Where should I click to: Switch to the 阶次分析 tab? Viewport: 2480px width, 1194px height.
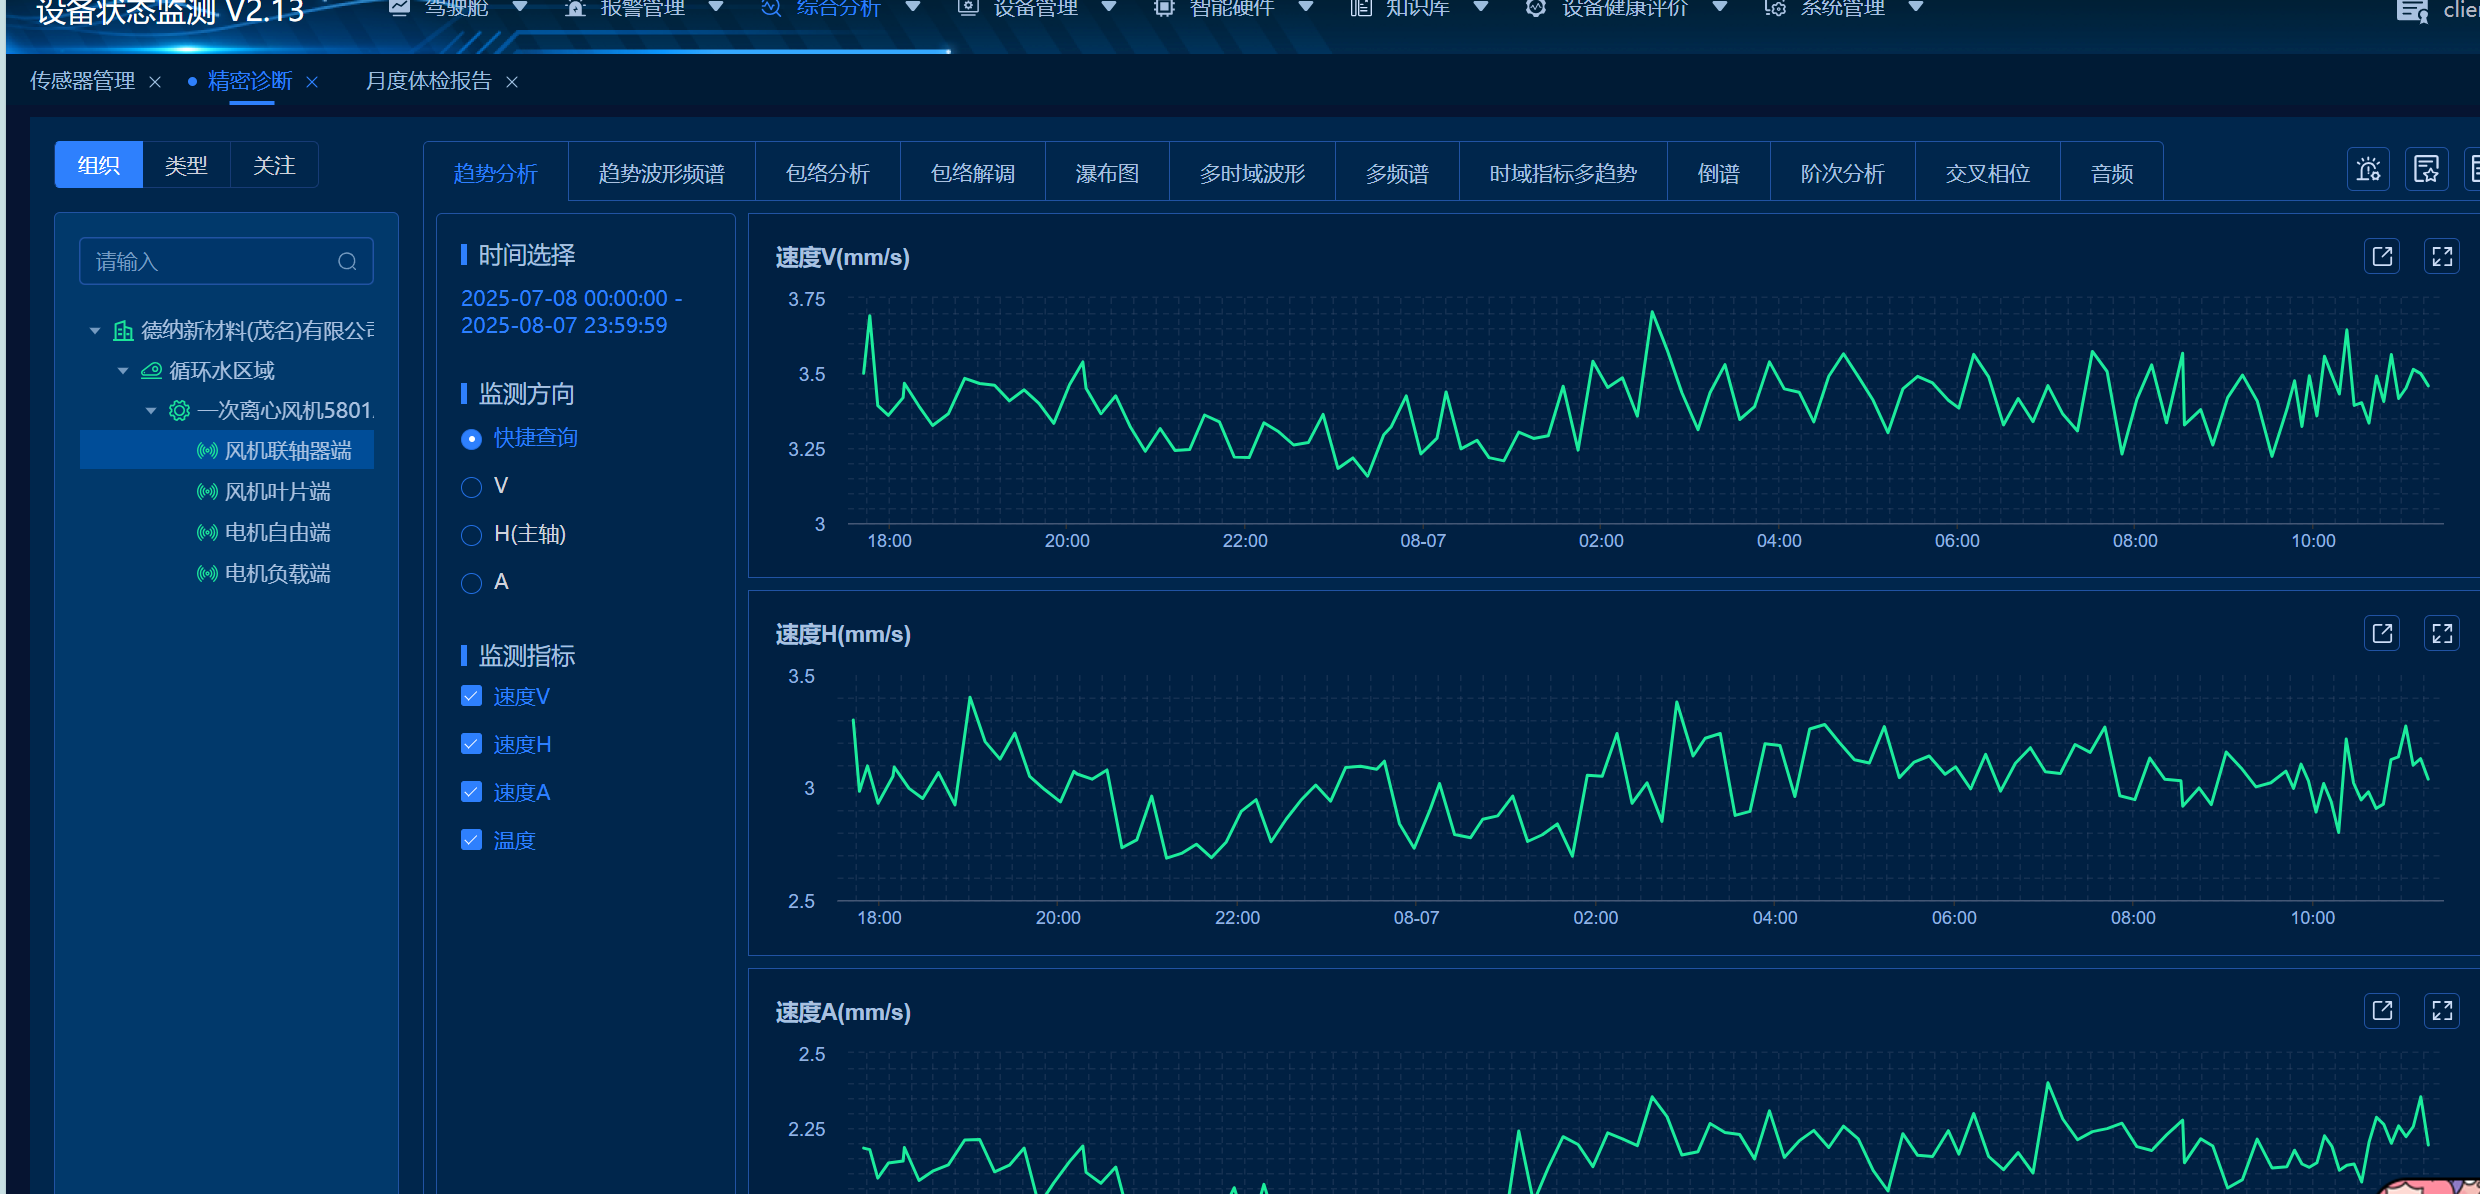pyautogui.click(x=1842, y=173)
